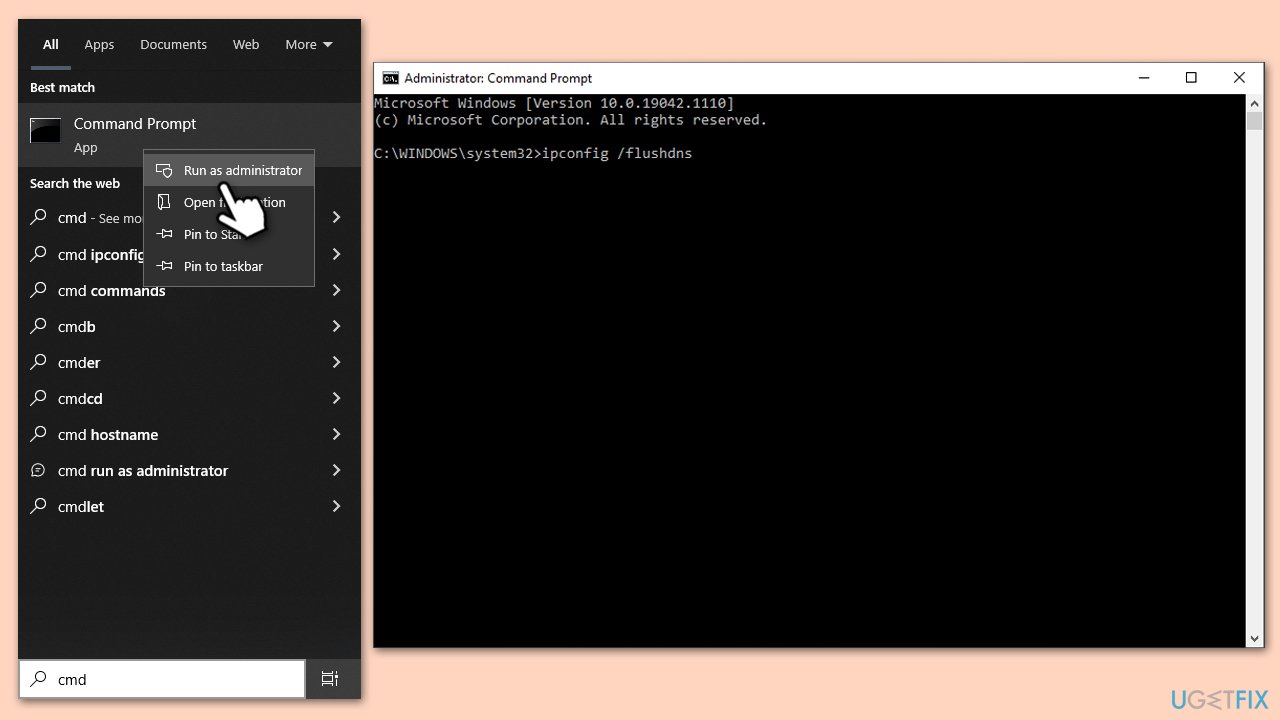Open the More dropdown in search filters
The height and width of the screenshot is (720, 1280).
[309, 44]
